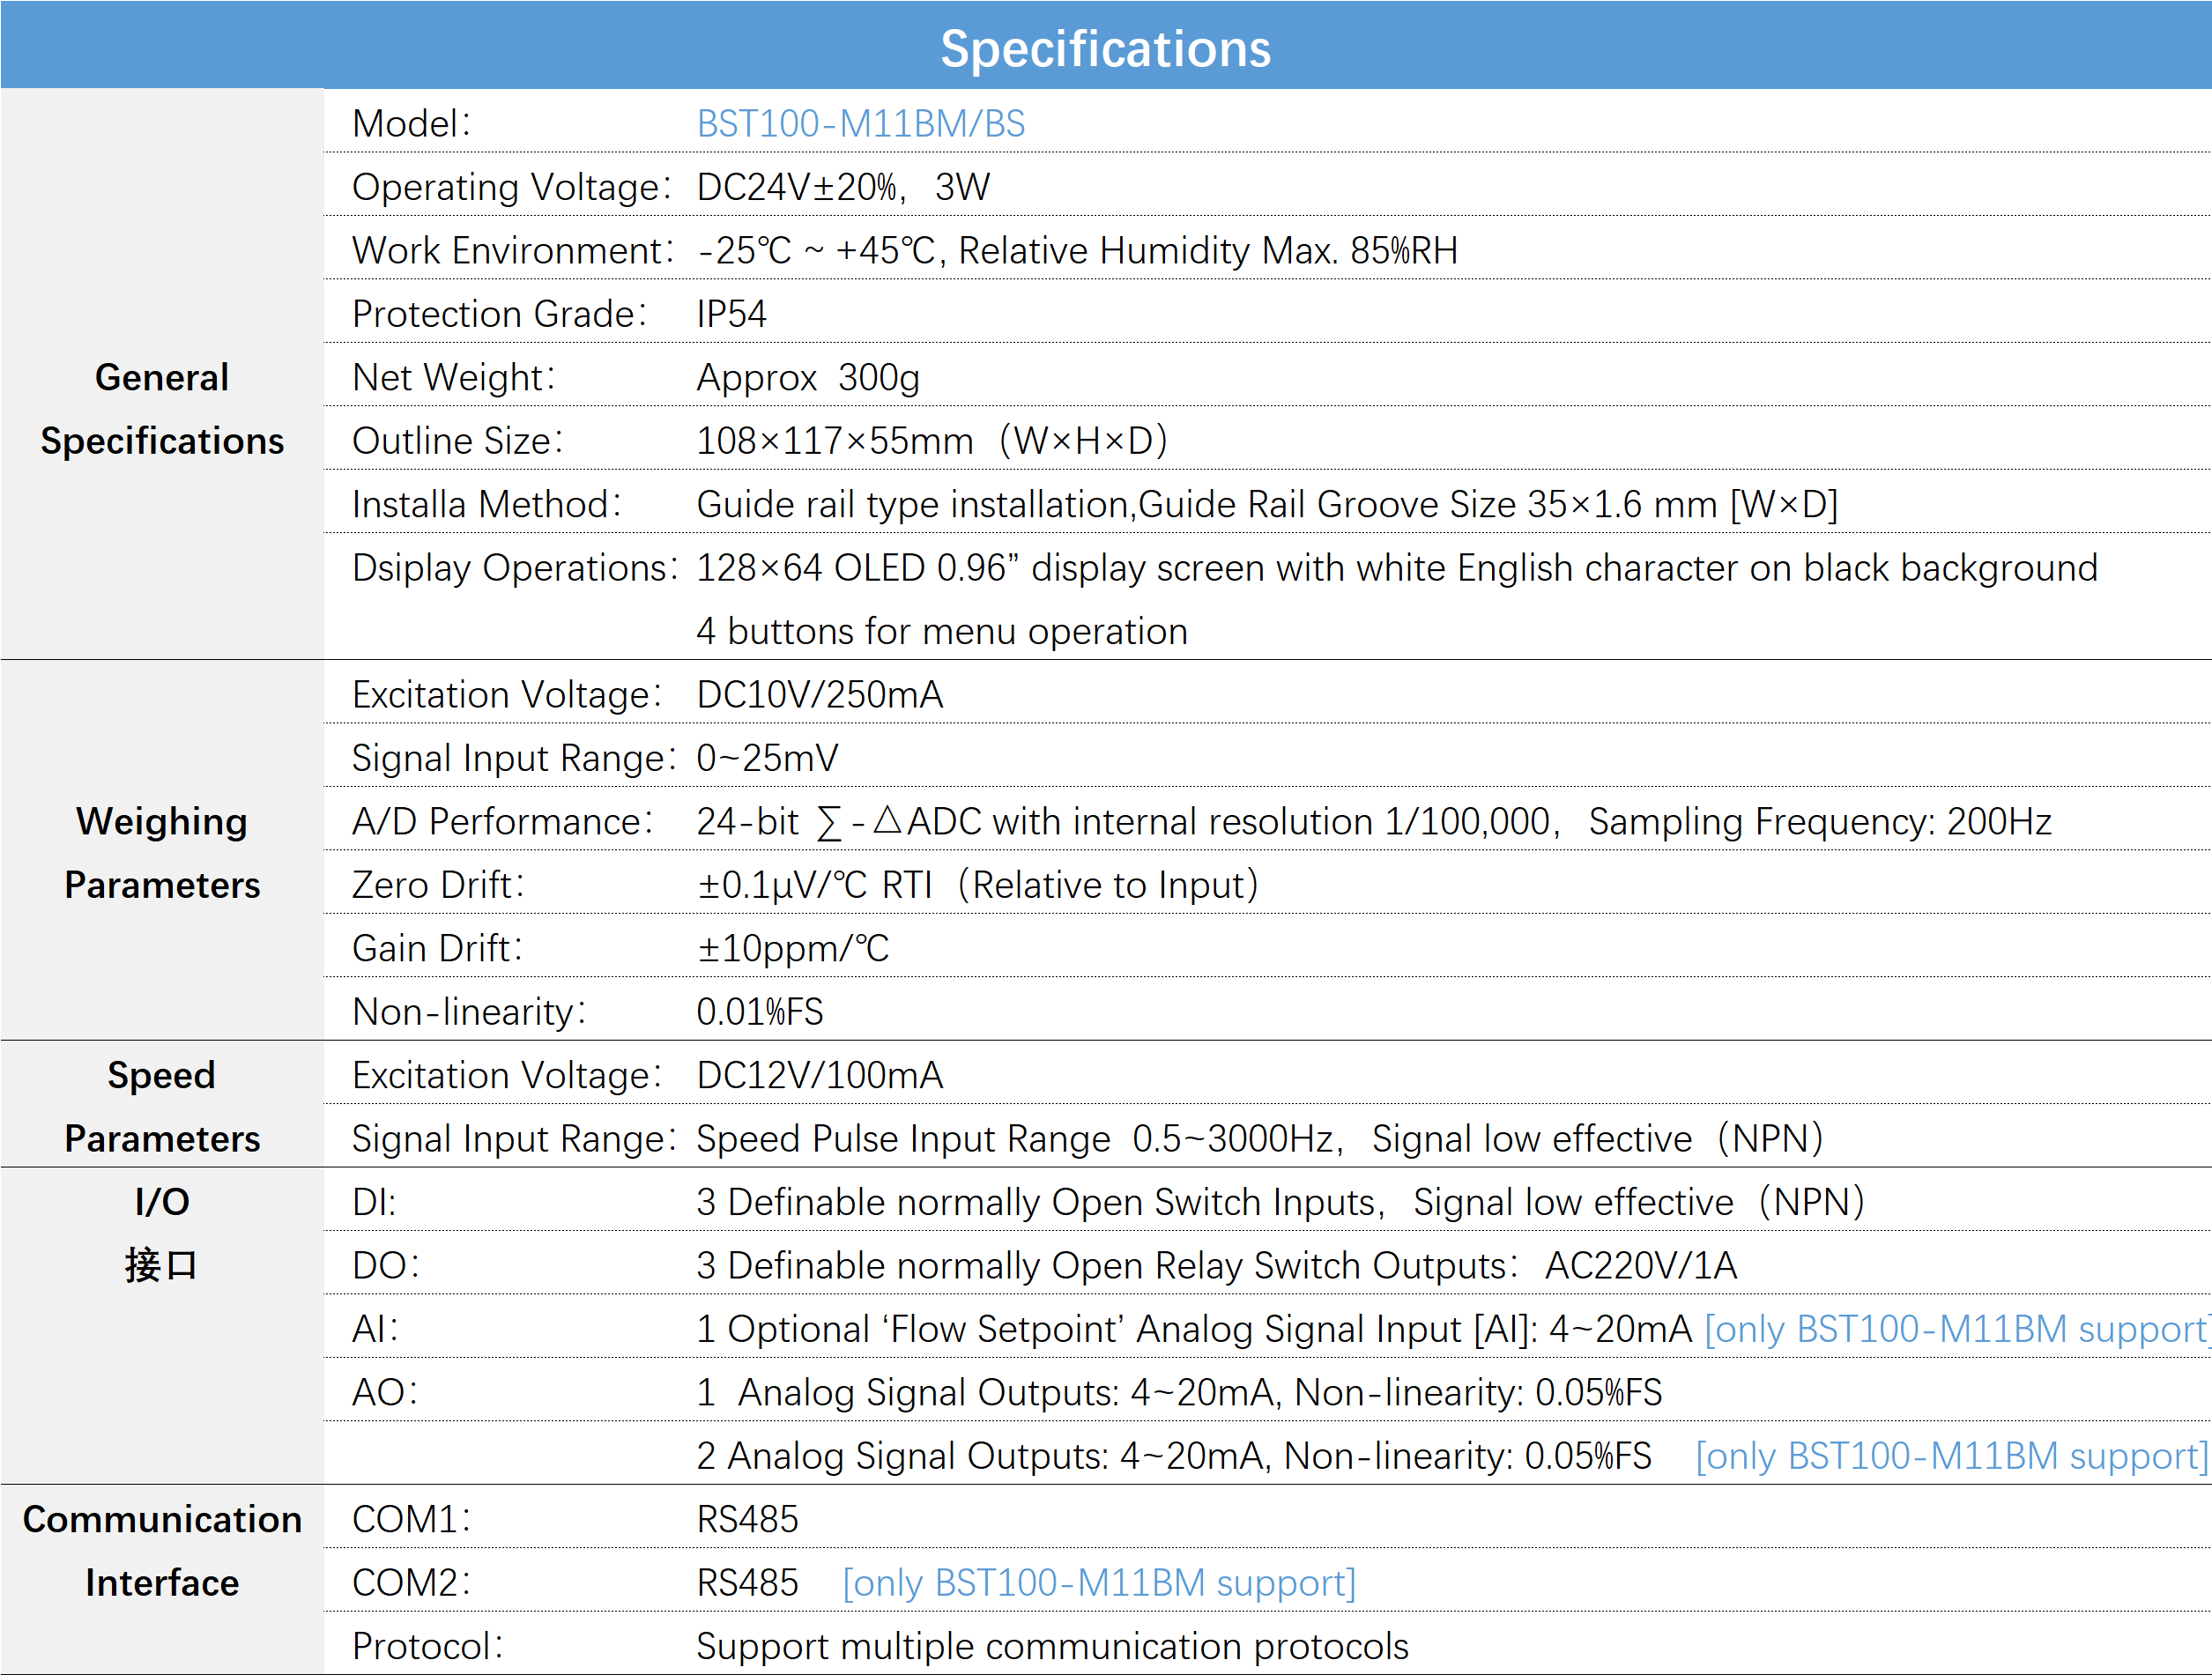The height and width of the screenshot is (1675, 2212).
Task: Click 'Protection Grade:' label
Action: (x=499, y=314)
